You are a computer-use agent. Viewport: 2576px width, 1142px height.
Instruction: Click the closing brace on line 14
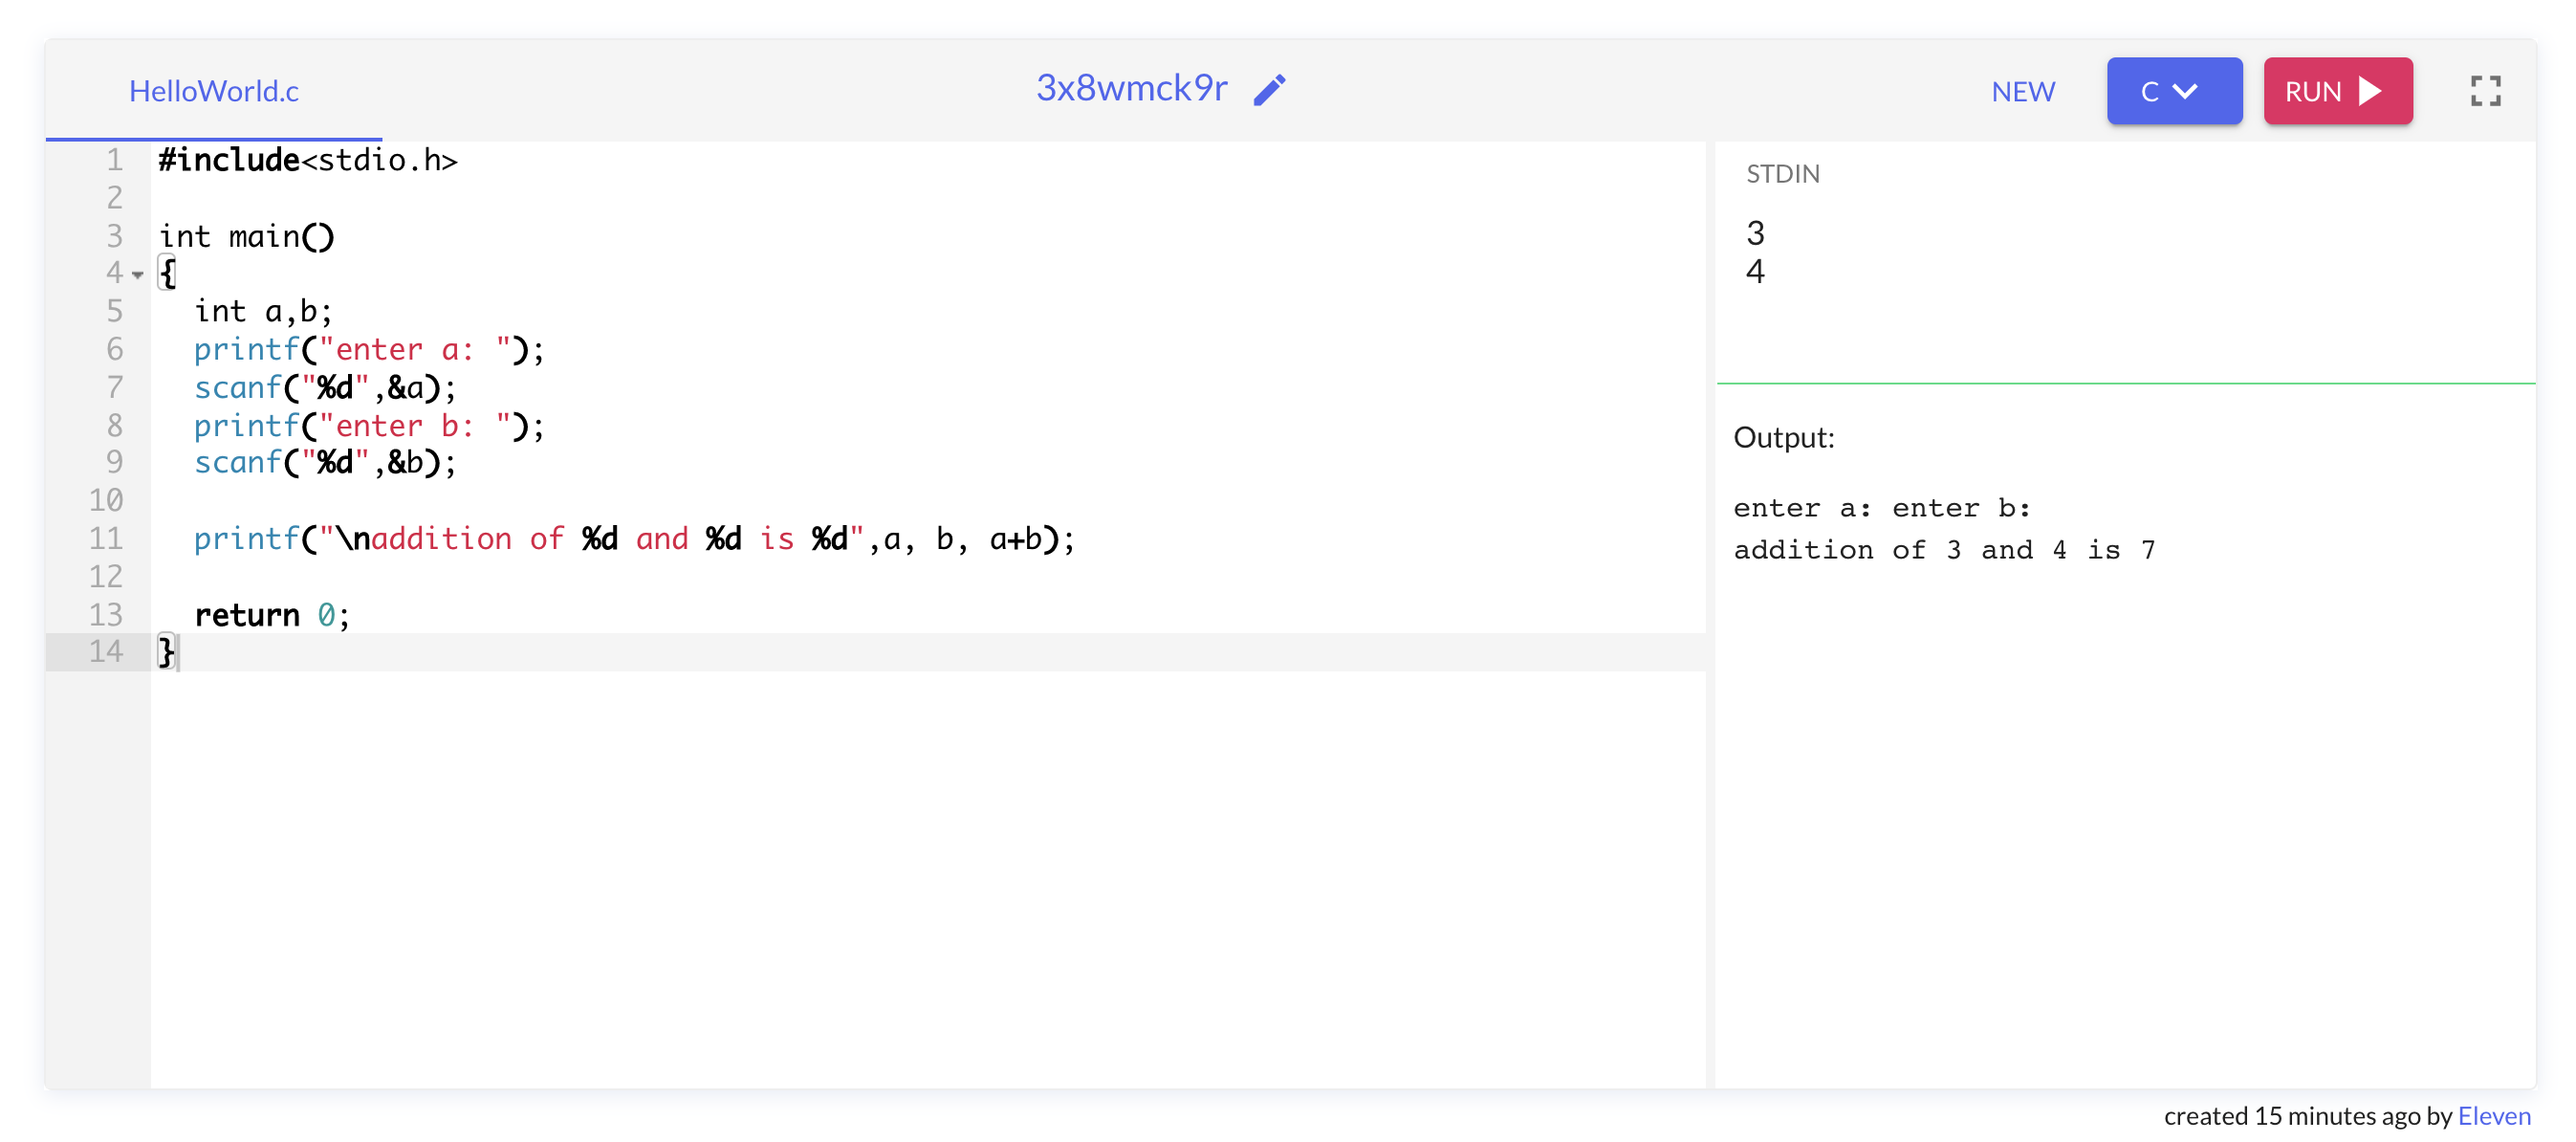[x=166, y=652]
